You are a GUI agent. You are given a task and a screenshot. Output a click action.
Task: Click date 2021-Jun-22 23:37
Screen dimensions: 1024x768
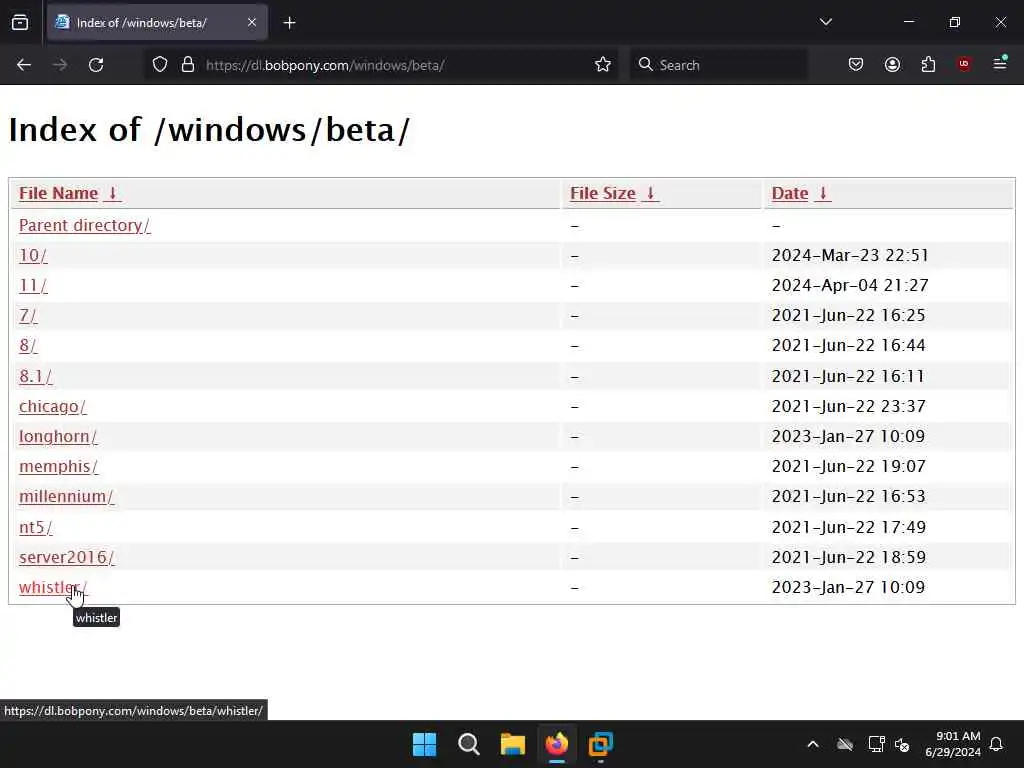pos(848,406)
